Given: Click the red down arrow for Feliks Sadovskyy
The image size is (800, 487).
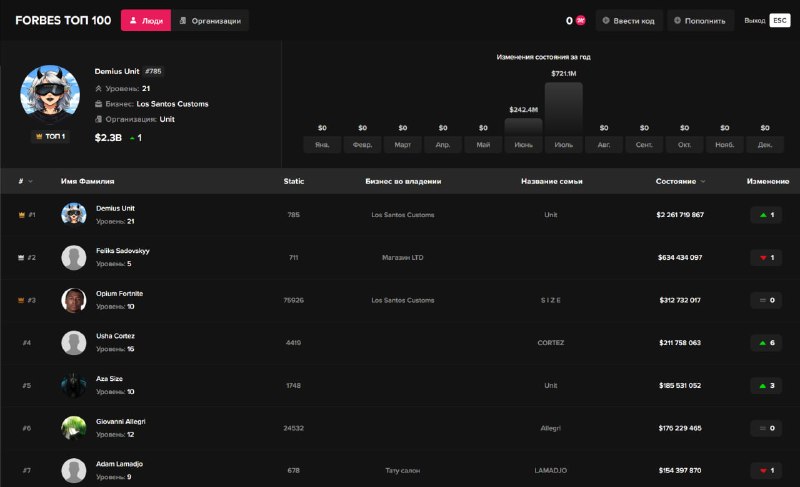Looking at the screenshot, I should tap(763, 258).
